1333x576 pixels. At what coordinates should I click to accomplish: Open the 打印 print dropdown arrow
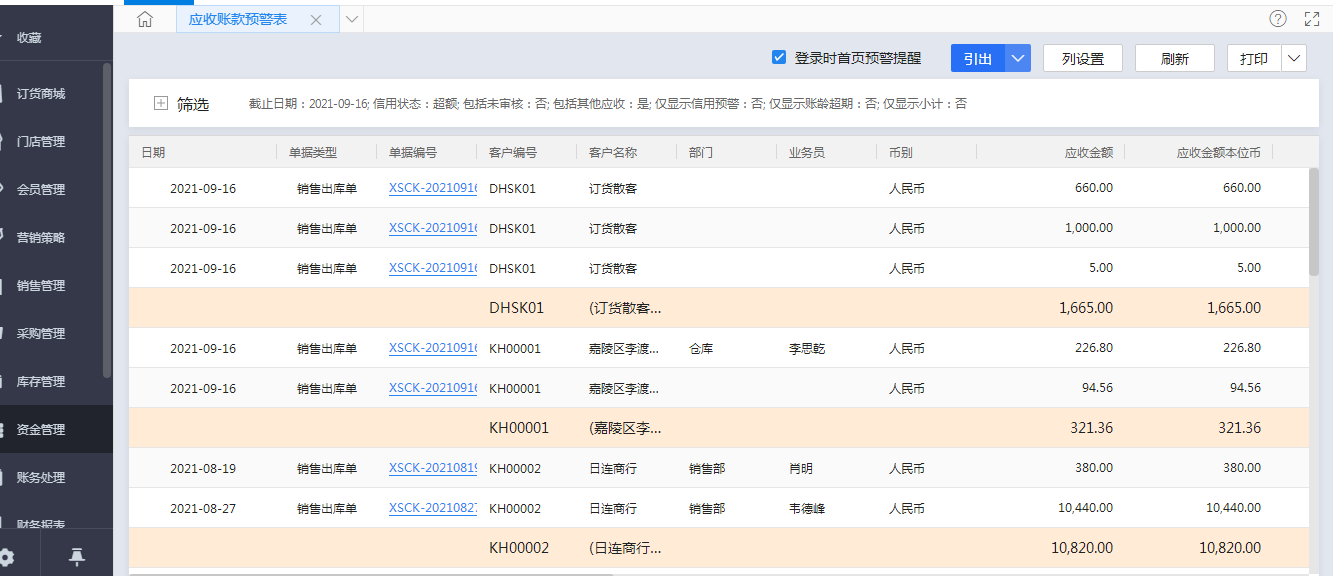click(1294, 59)
